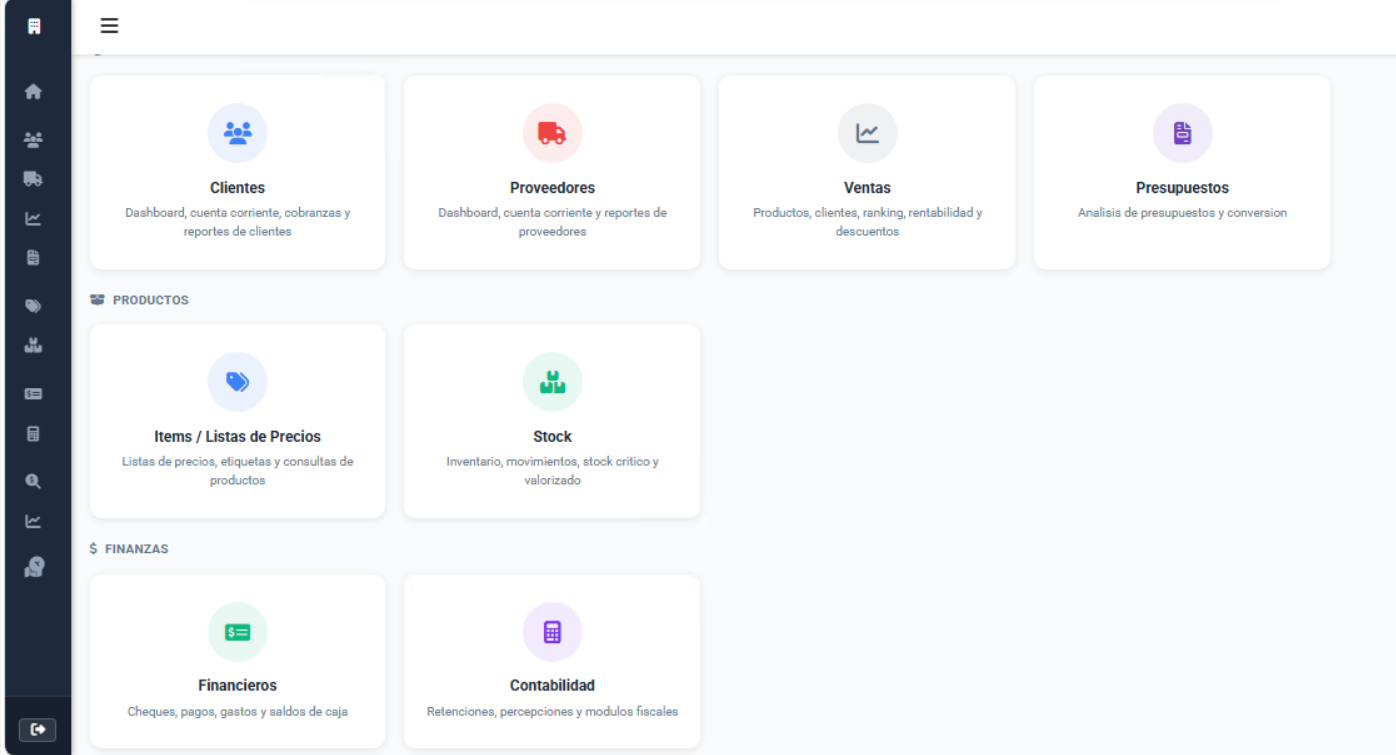Open the Financieros card
Viewport: 1396px width, 755px height.
(x=238, y=661)
